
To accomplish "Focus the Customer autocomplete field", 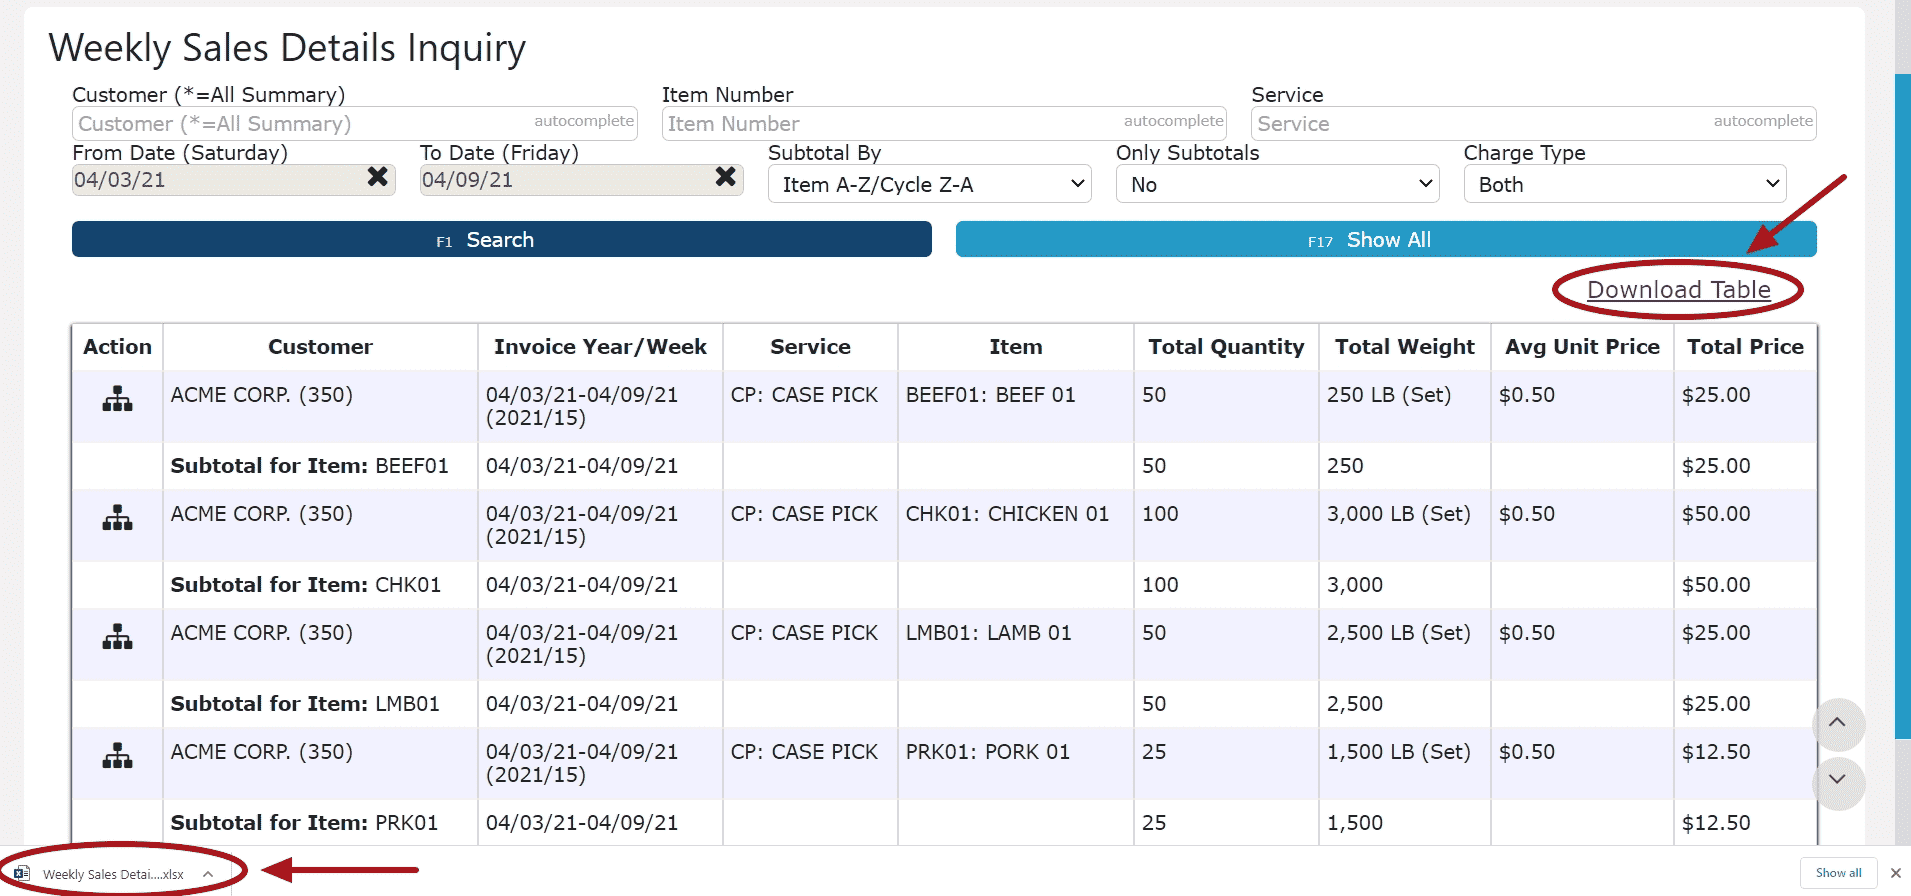I will [300, 124].
